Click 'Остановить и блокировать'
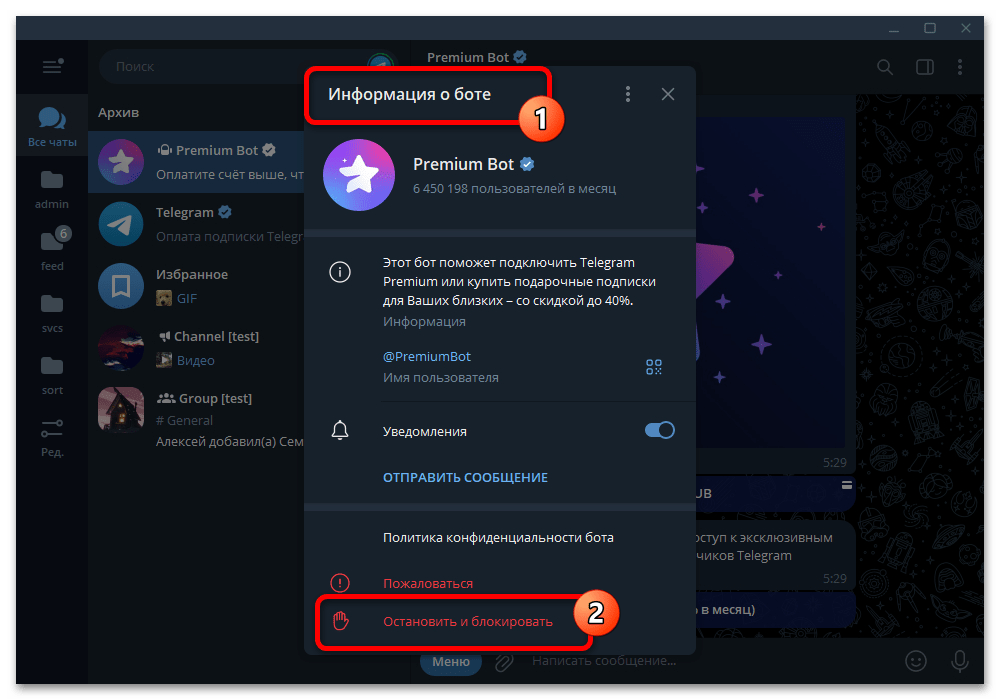The image size is (1000, 700). 467,622
